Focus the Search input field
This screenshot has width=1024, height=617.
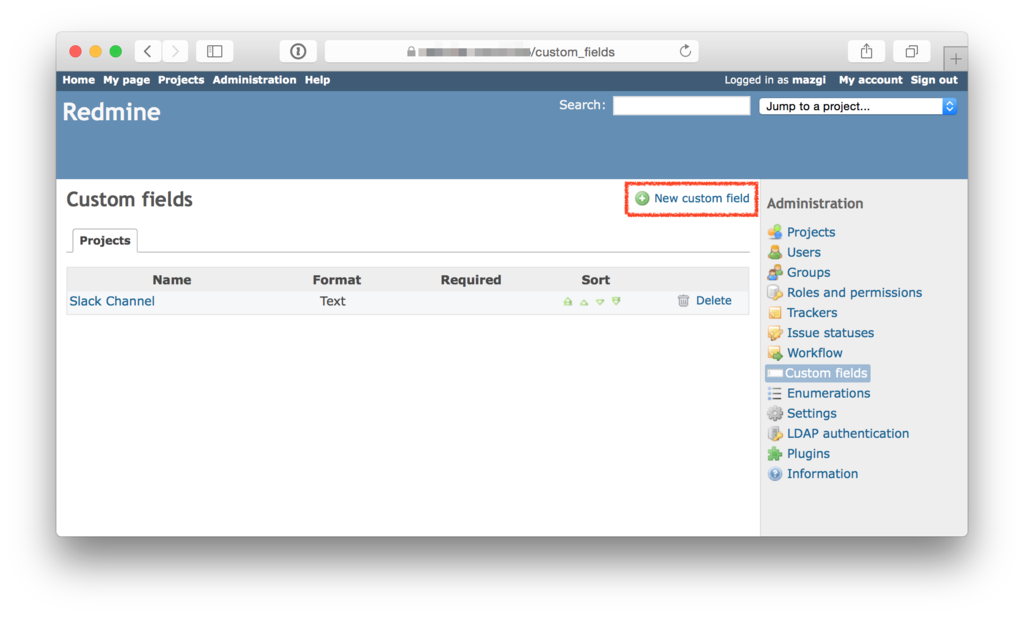681,106
